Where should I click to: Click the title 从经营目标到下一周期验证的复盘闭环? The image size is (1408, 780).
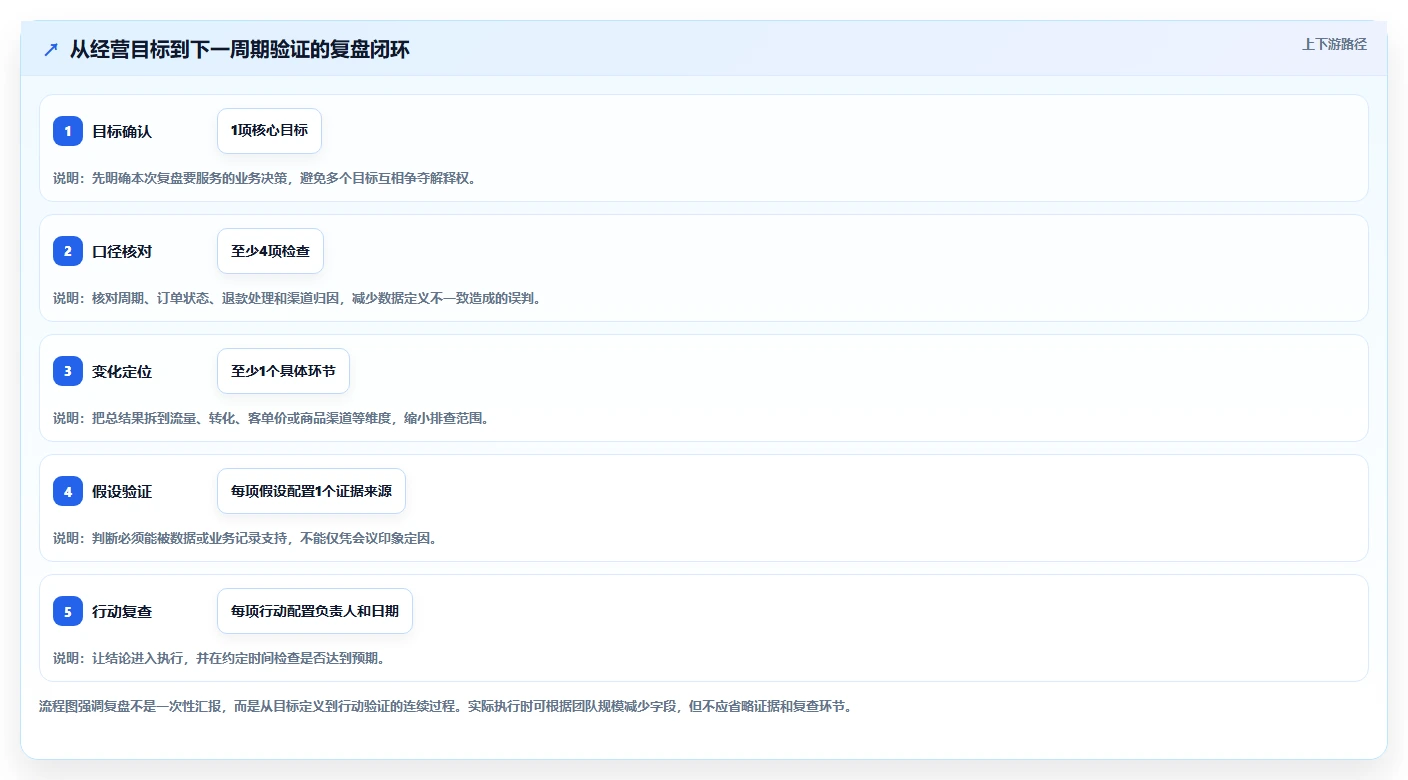click(x=239, y=50)
